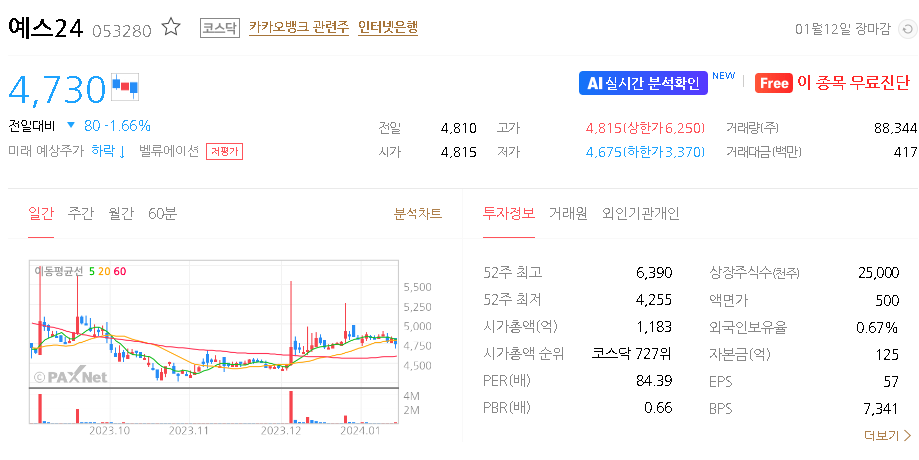Click the EPS value 57
Viewport: 919px width, 460px height.
[x=891, y=382]
